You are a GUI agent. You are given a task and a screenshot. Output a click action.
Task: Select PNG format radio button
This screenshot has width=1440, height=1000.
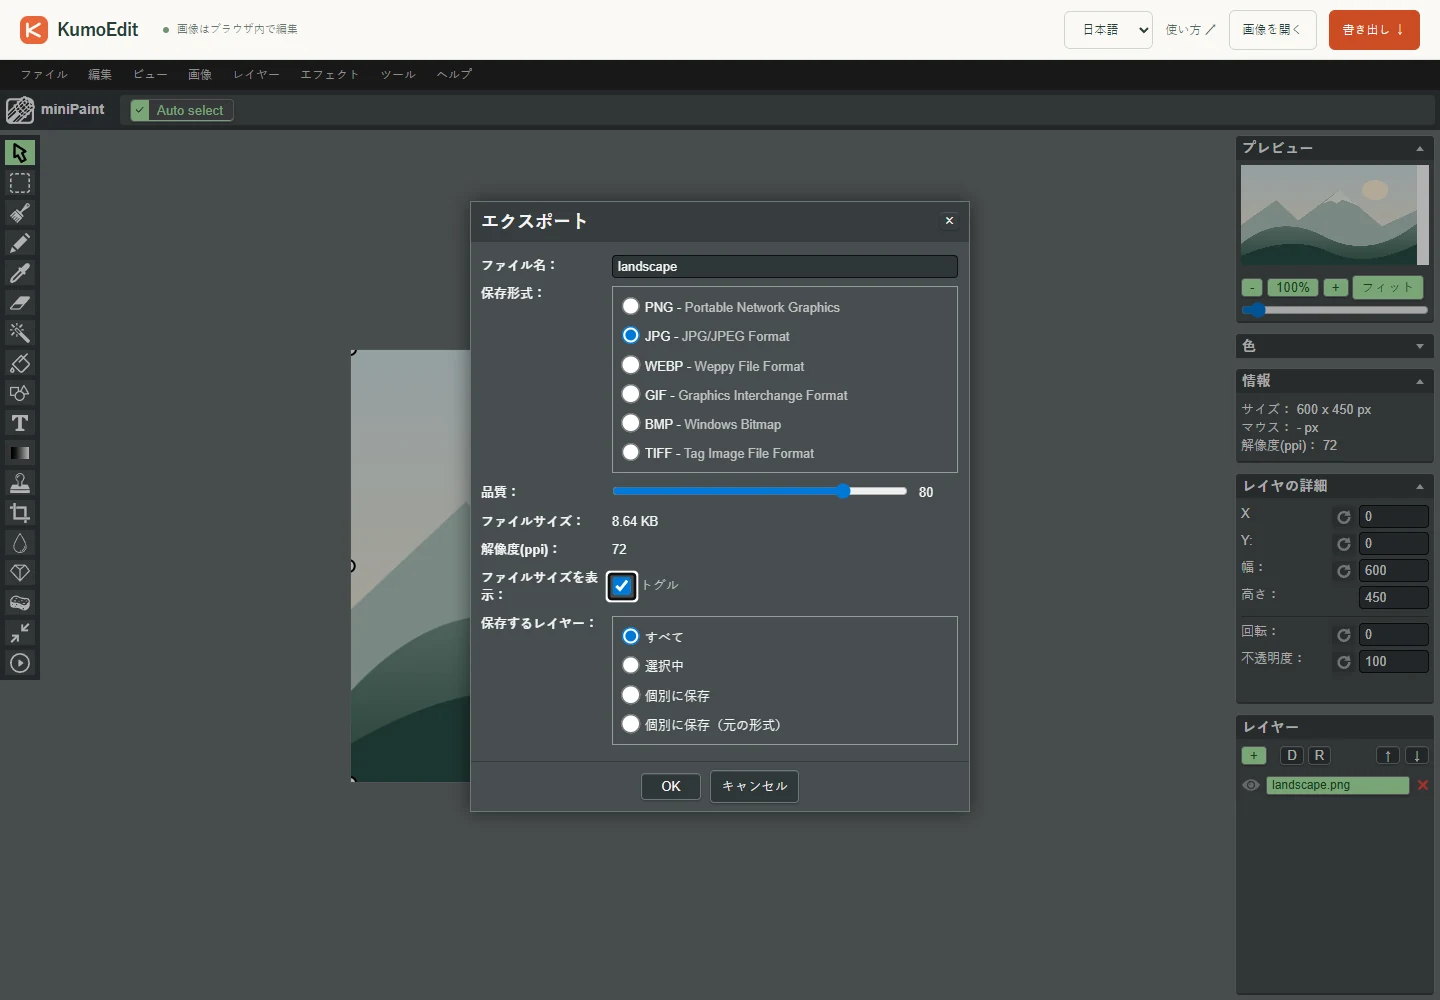click(631, 306)
